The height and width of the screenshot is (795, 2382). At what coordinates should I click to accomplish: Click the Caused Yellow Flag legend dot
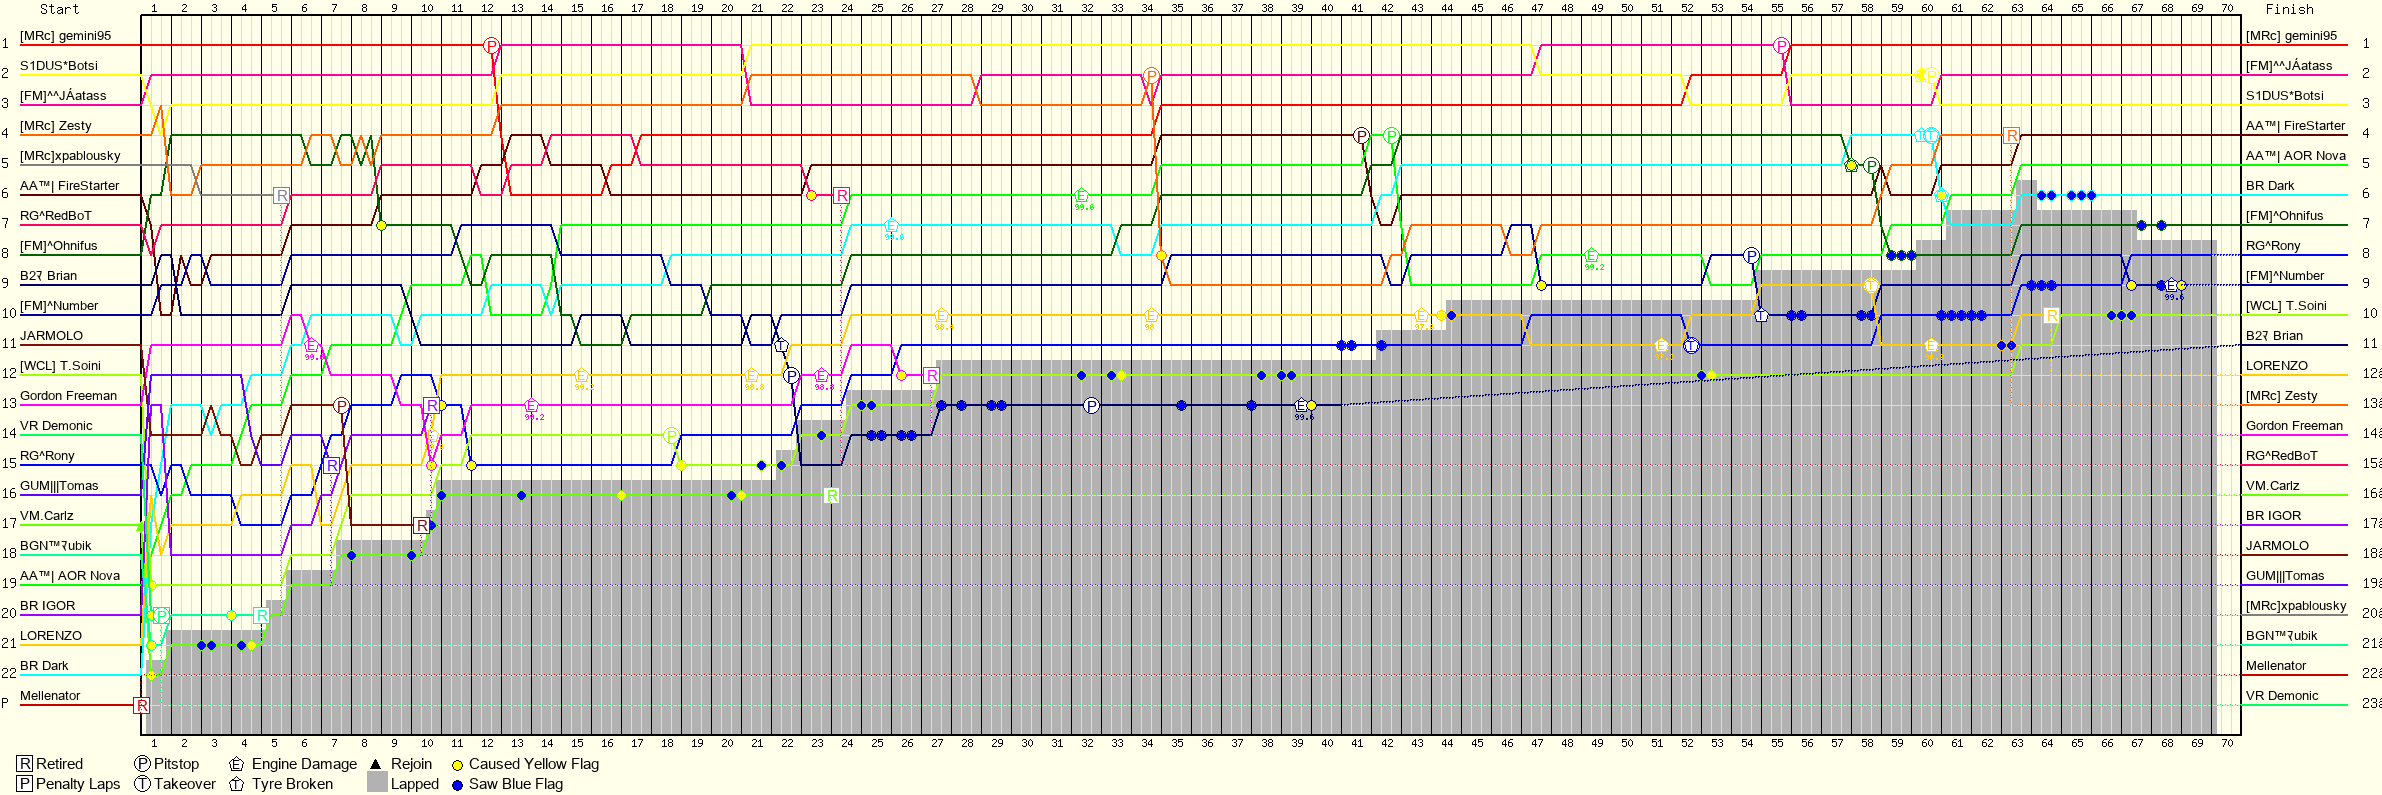(x=457, y=765)
